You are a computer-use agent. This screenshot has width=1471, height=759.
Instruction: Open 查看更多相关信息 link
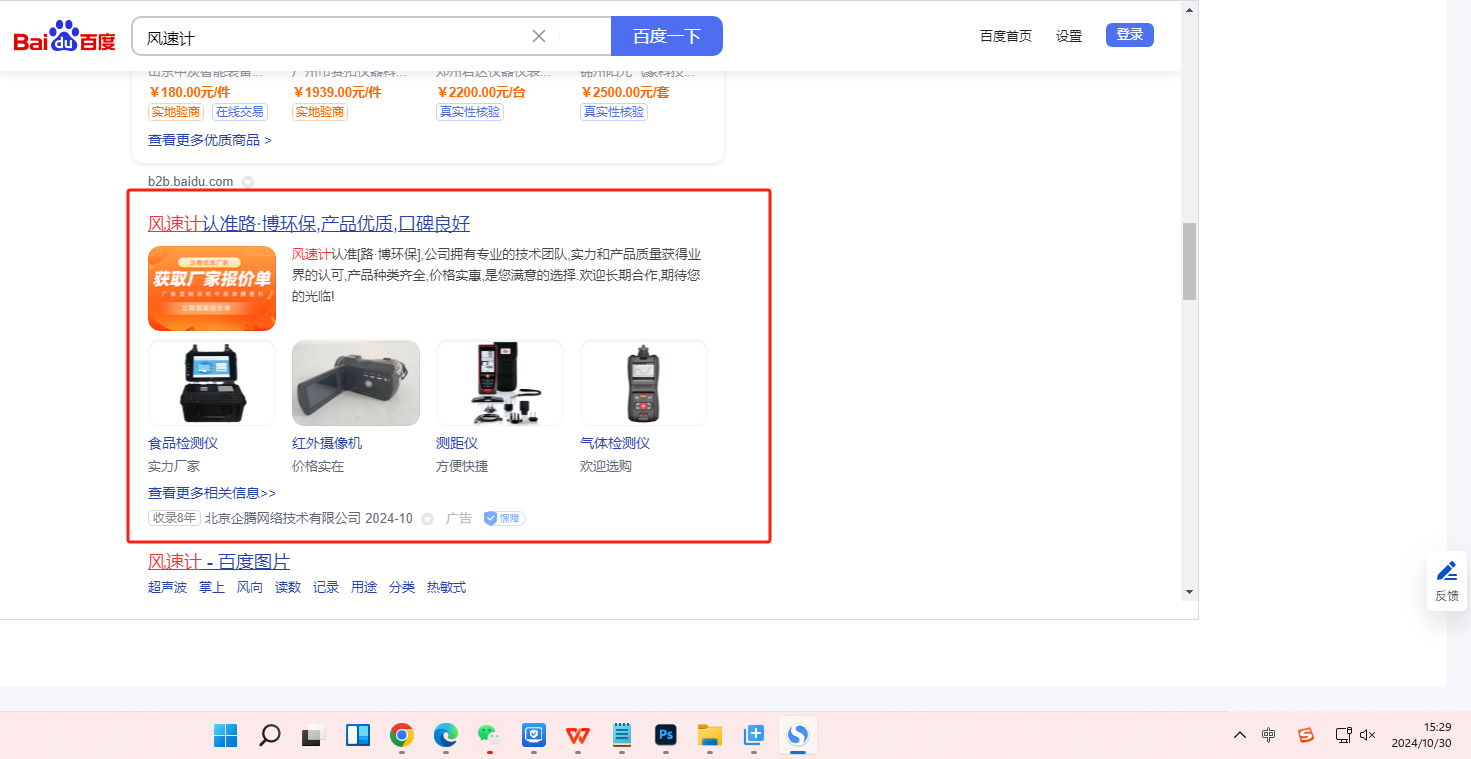click(212, 493)
